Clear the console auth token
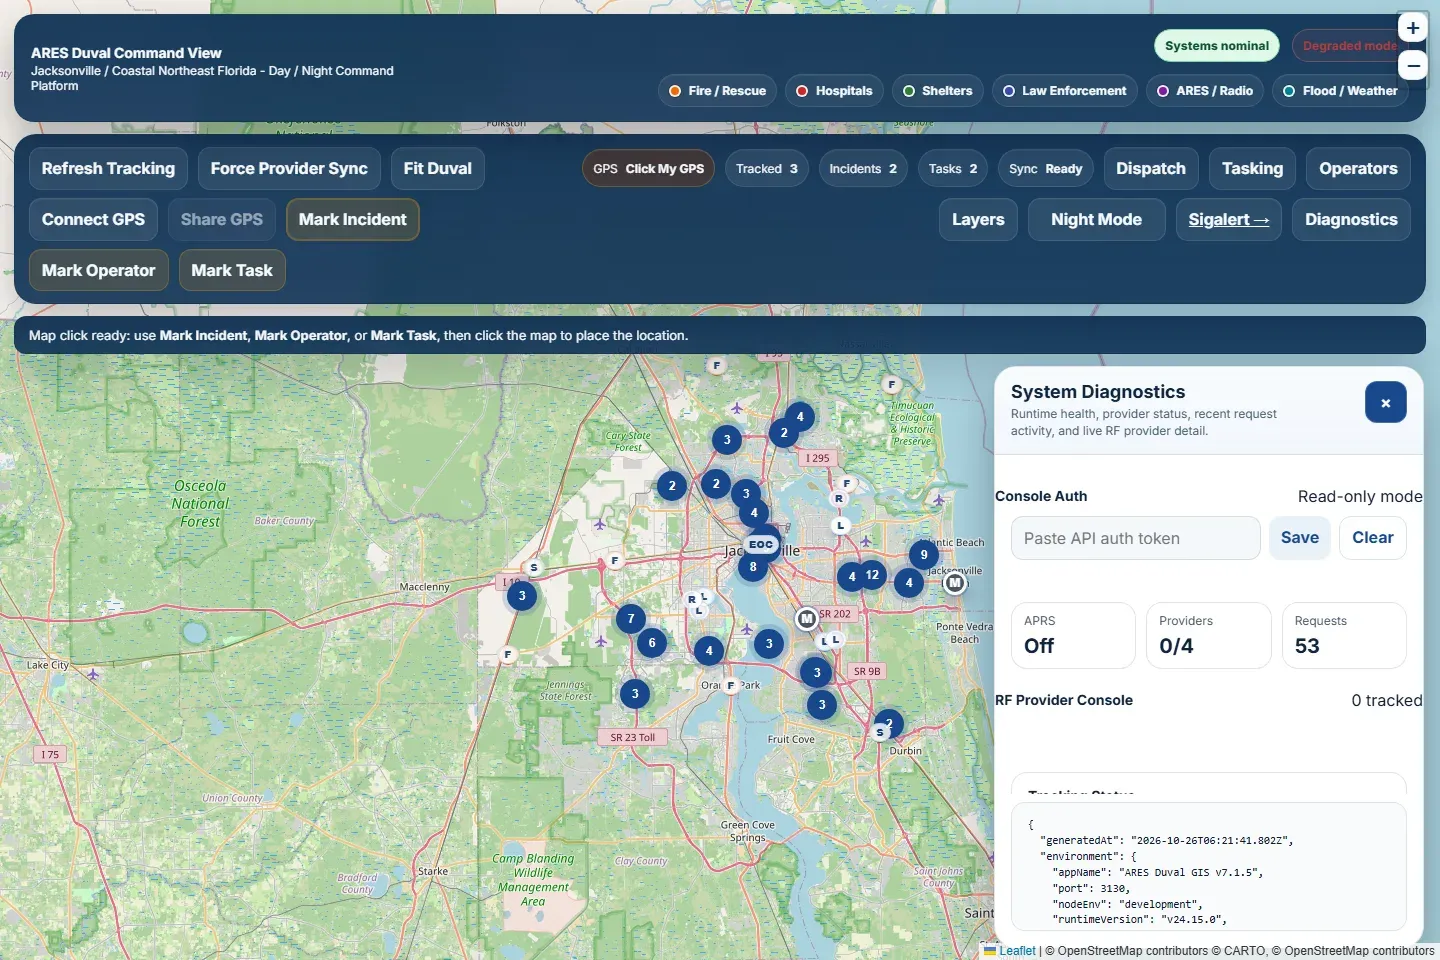This screenshot has width=1440, height=960. pos(1373,538)
